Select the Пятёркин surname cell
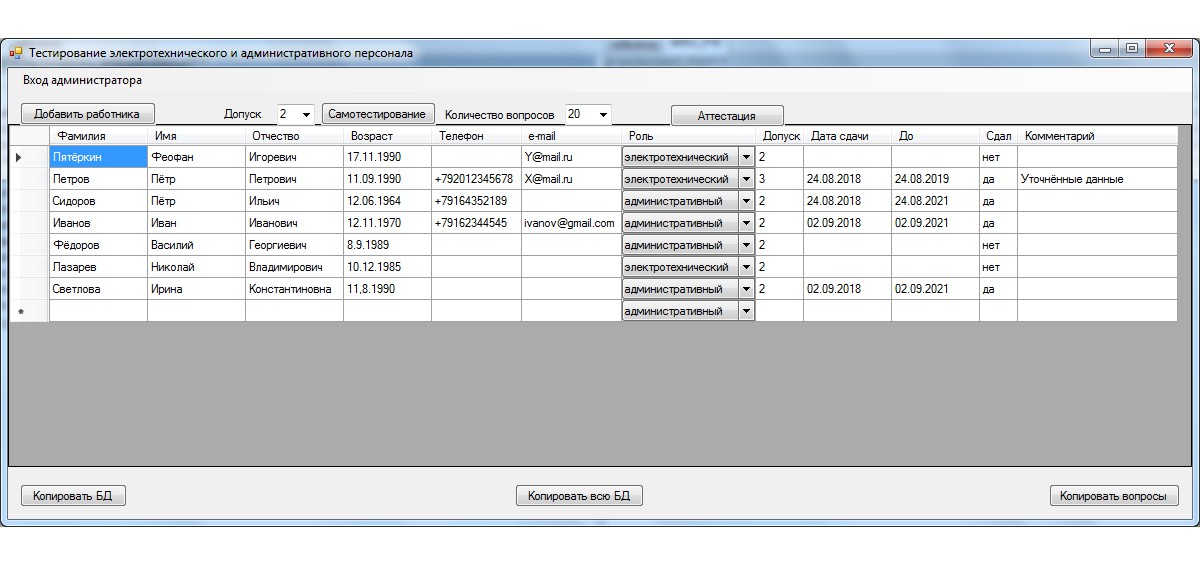The height and width of the screenshot is (564, 1200). point(98,157)
